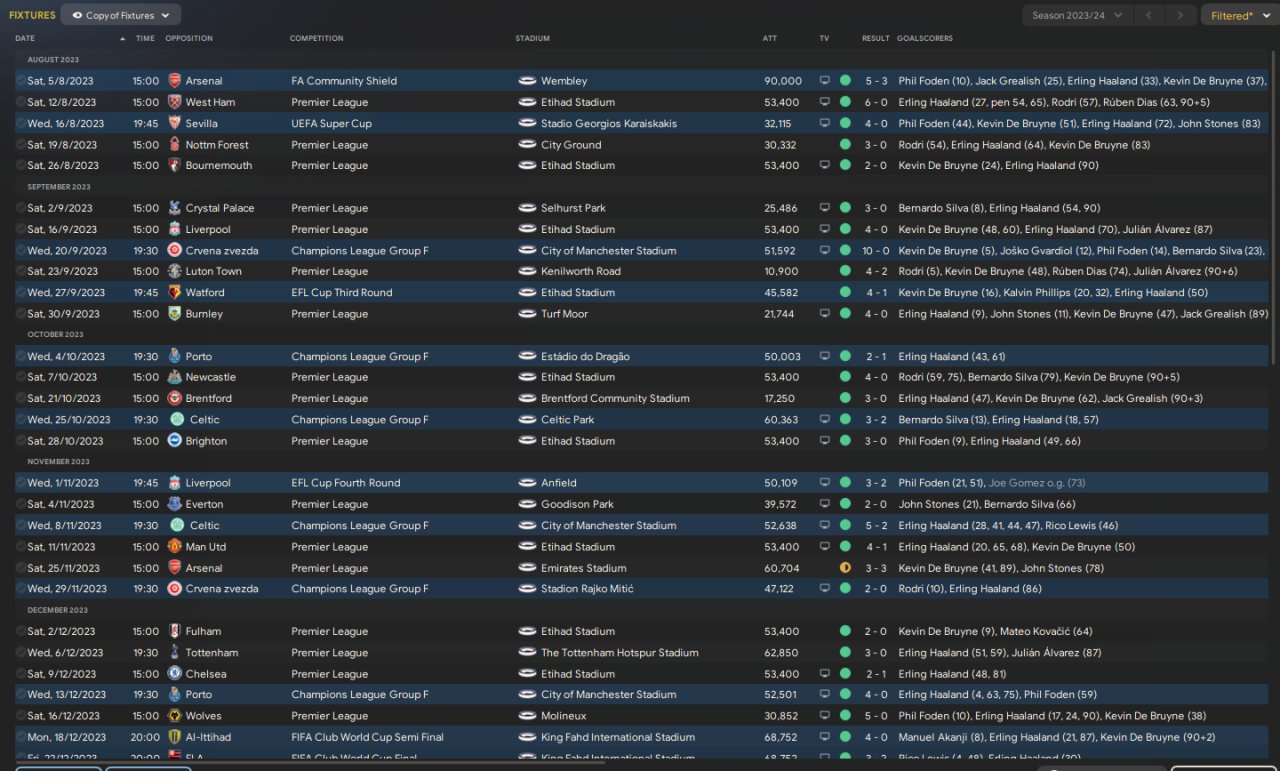Click the Crystal Palace club badge
1280x771 pixels.
click(x=175, y=208)
